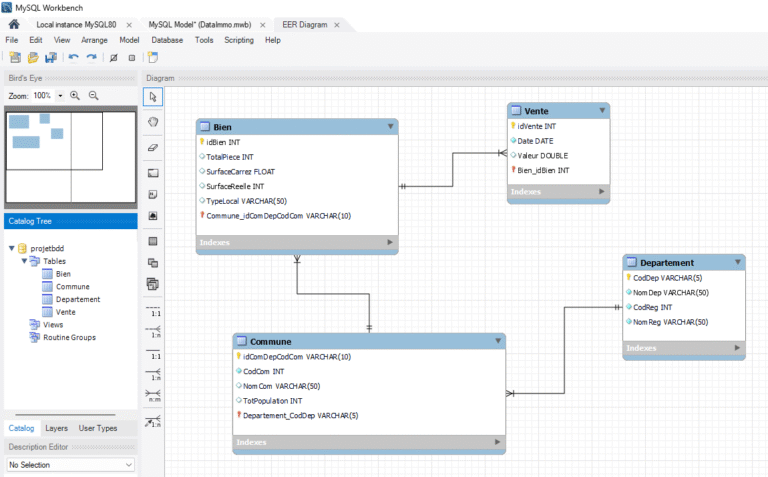
Task: Click the zoom out magnifier icon
Action: click(x=93, y=95)
